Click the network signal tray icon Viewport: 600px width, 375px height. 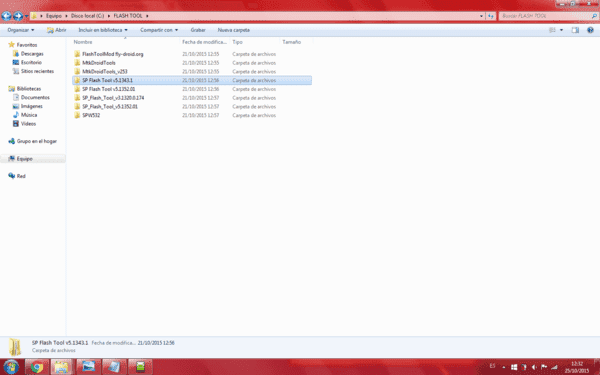click(x=554, y=367)
